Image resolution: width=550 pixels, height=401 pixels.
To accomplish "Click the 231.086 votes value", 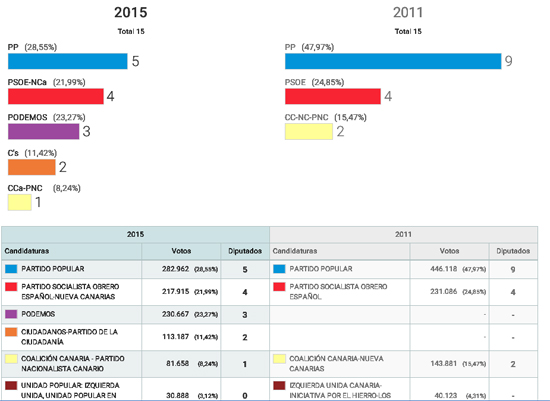I will tap(444, 292).
